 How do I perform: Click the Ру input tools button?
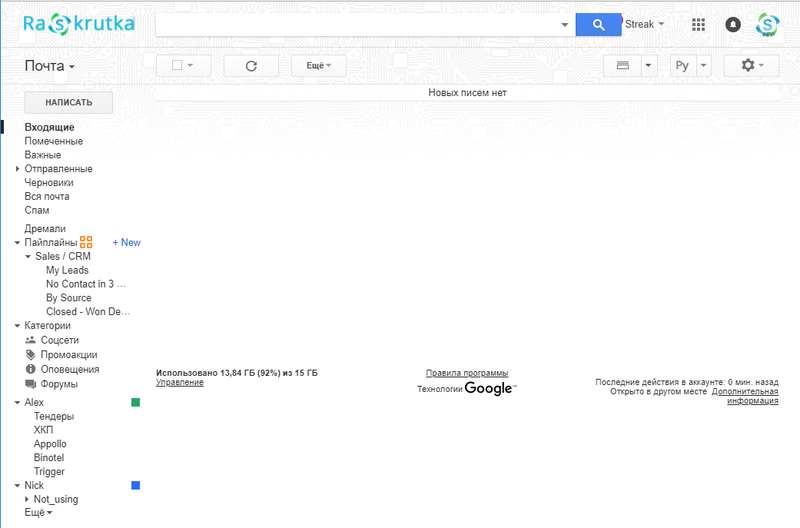pyautogui.click(x=682, y=65)
